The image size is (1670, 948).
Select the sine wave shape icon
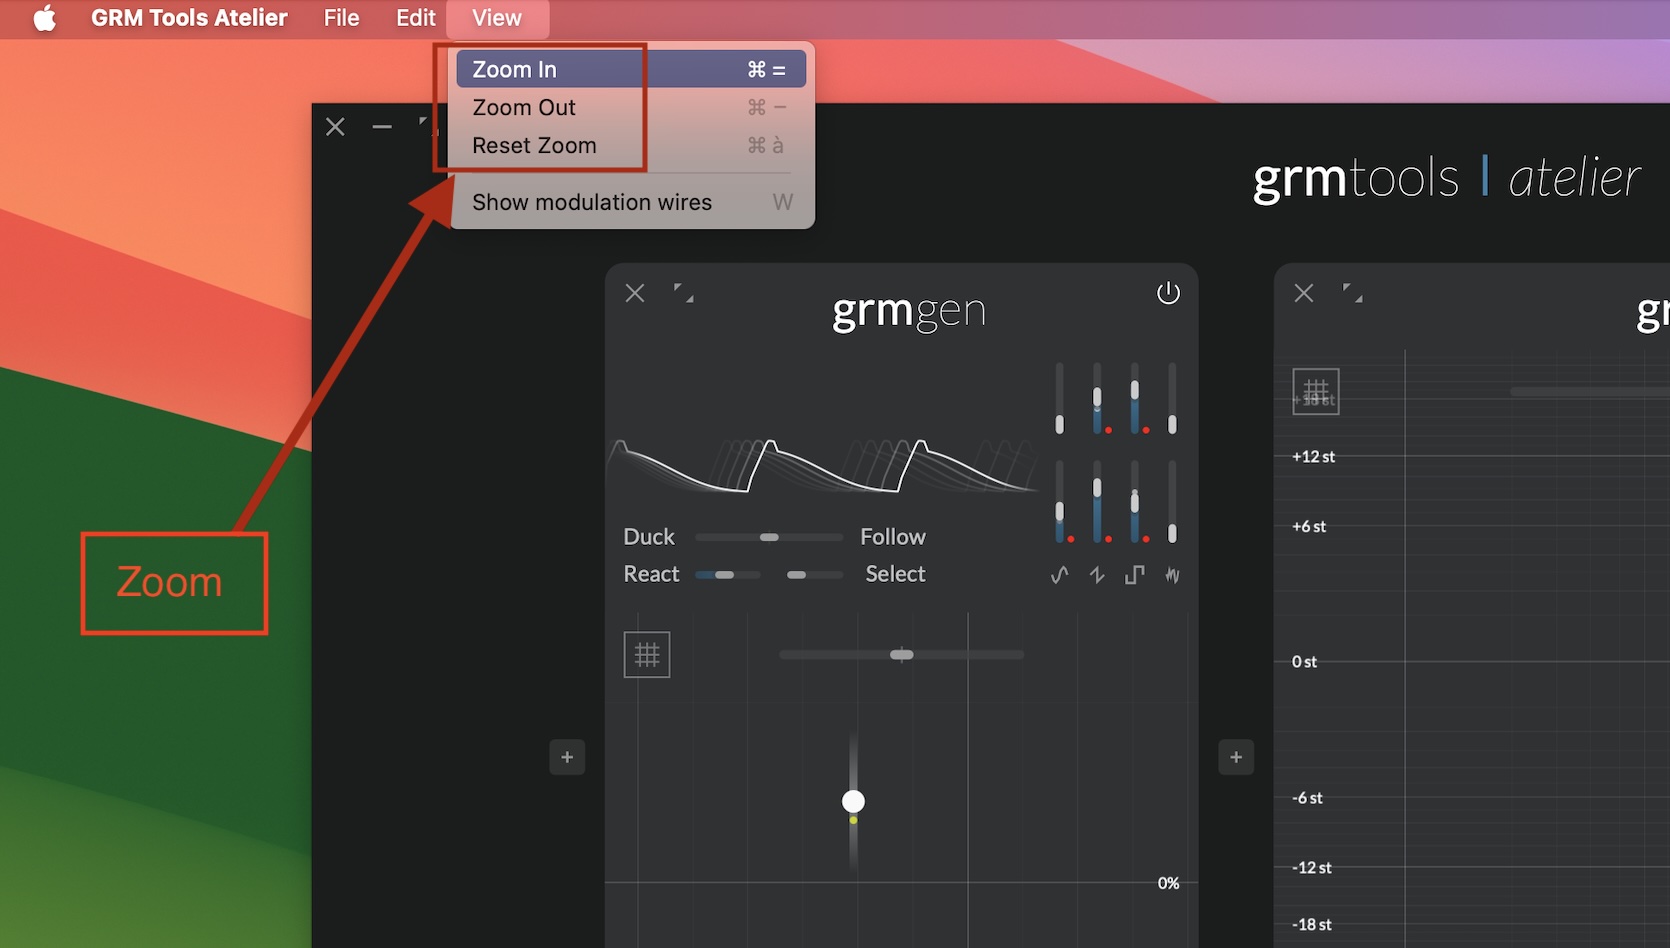(1060, 575)
